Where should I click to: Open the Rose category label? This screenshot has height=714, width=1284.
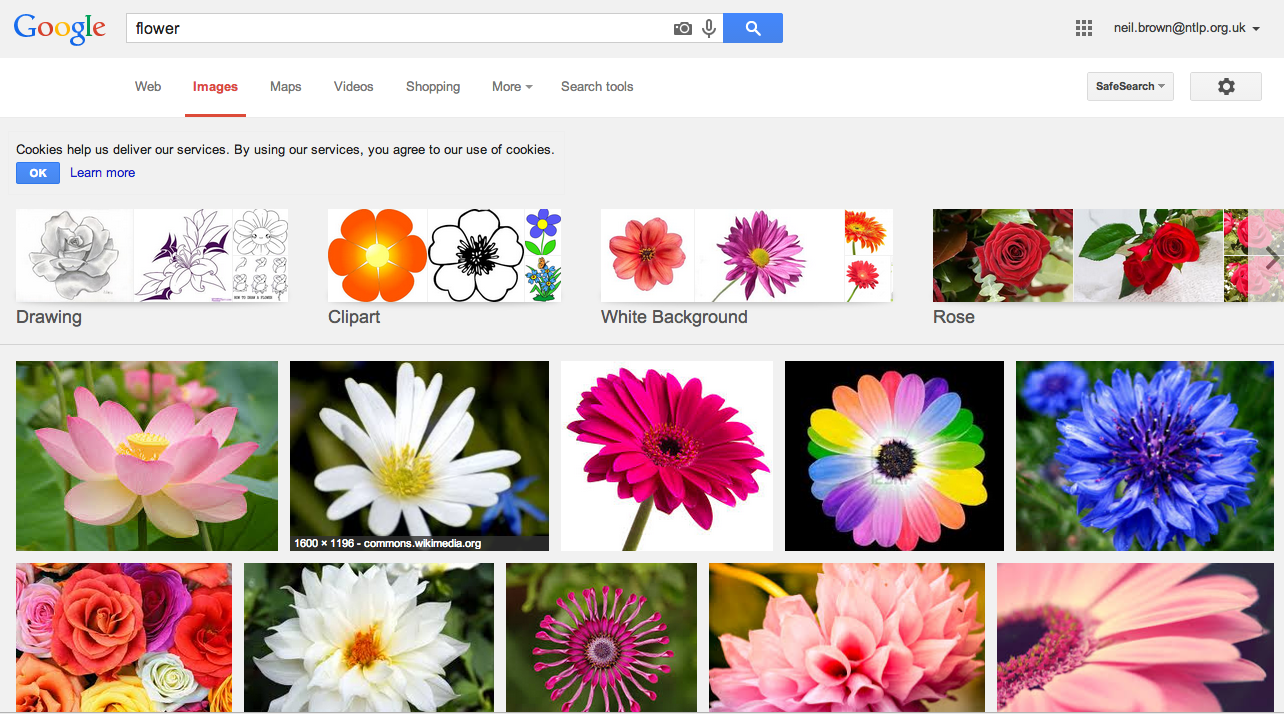coord(953,317)
